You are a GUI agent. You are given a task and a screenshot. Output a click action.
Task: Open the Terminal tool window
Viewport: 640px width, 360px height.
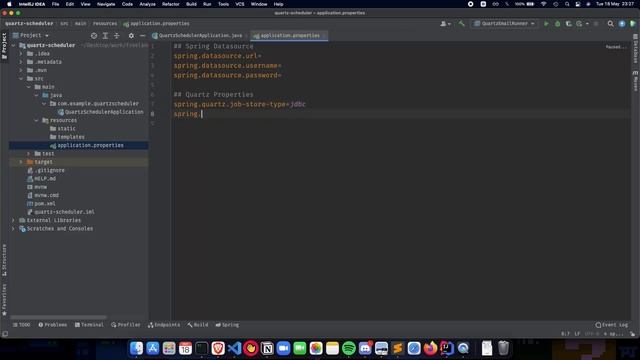point(89,325)
